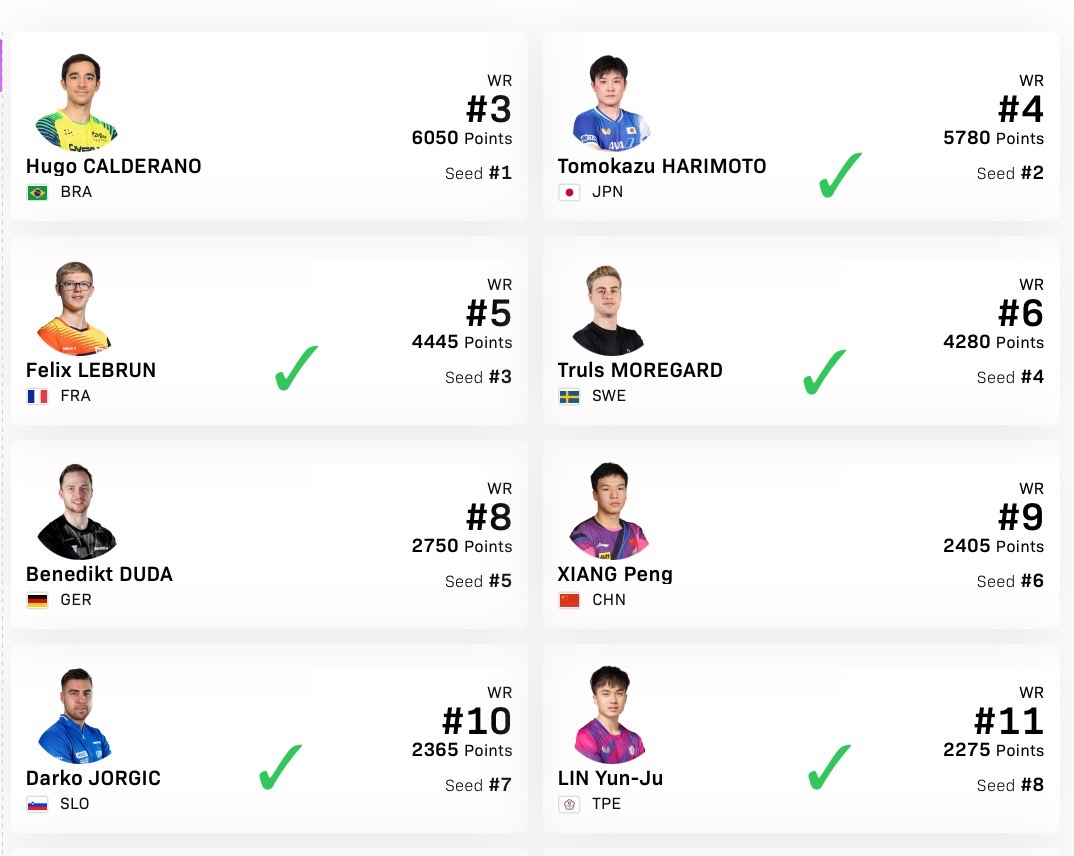The image size is (1074, 856).
Task: Click the Brazil flag icon
Action: pos(38,192)
